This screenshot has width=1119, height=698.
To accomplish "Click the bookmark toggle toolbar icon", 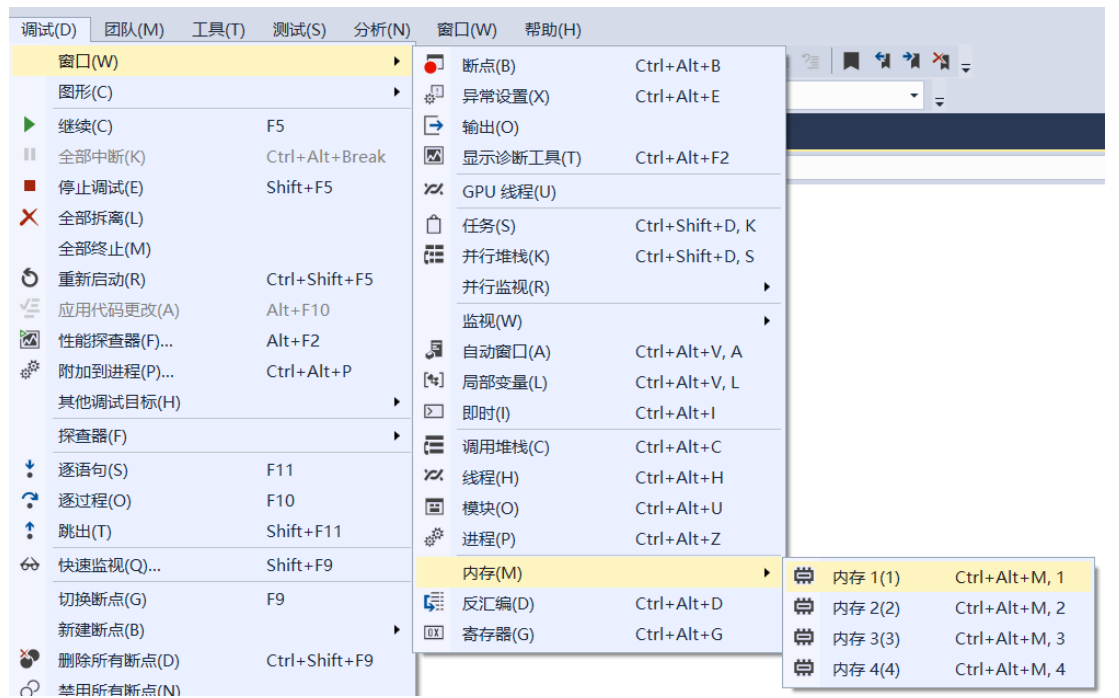I will (x=851, y=61).
